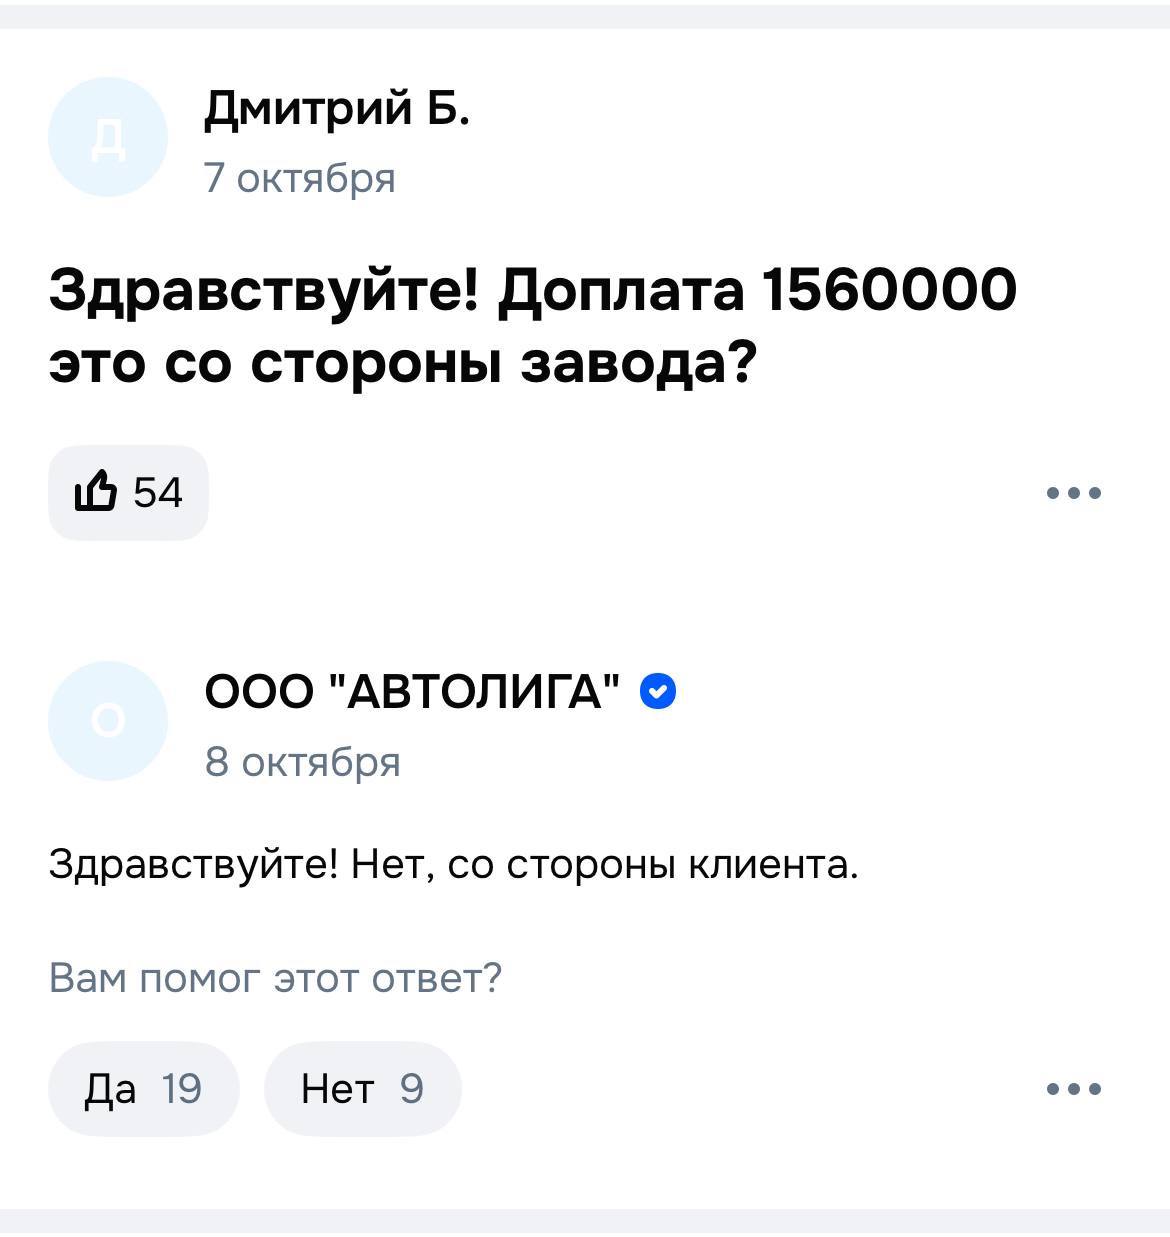1170x1237 pixels.
Task: Click the like counter showing 54
Action: [x=158, y=490]
